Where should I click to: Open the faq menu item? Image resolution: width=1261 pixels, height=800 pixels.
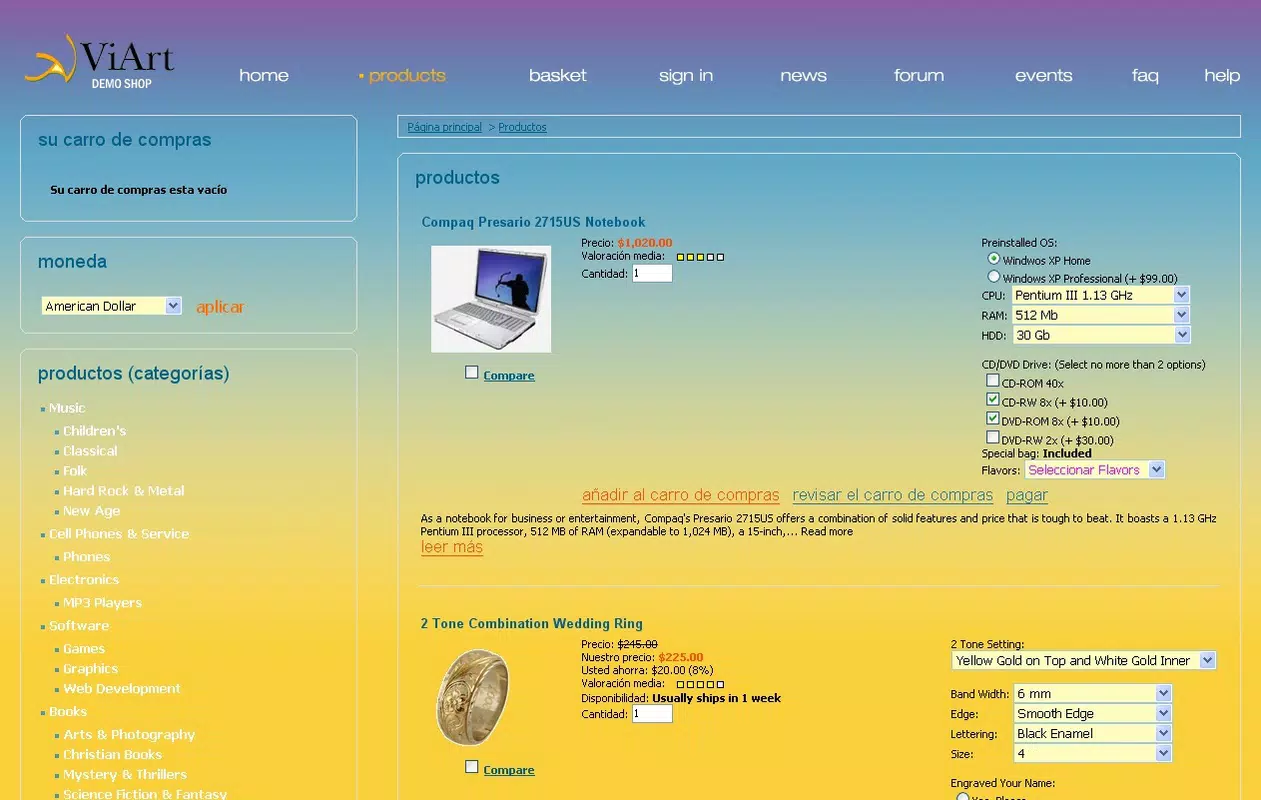pyautogui.click(x=1145, y=75)
